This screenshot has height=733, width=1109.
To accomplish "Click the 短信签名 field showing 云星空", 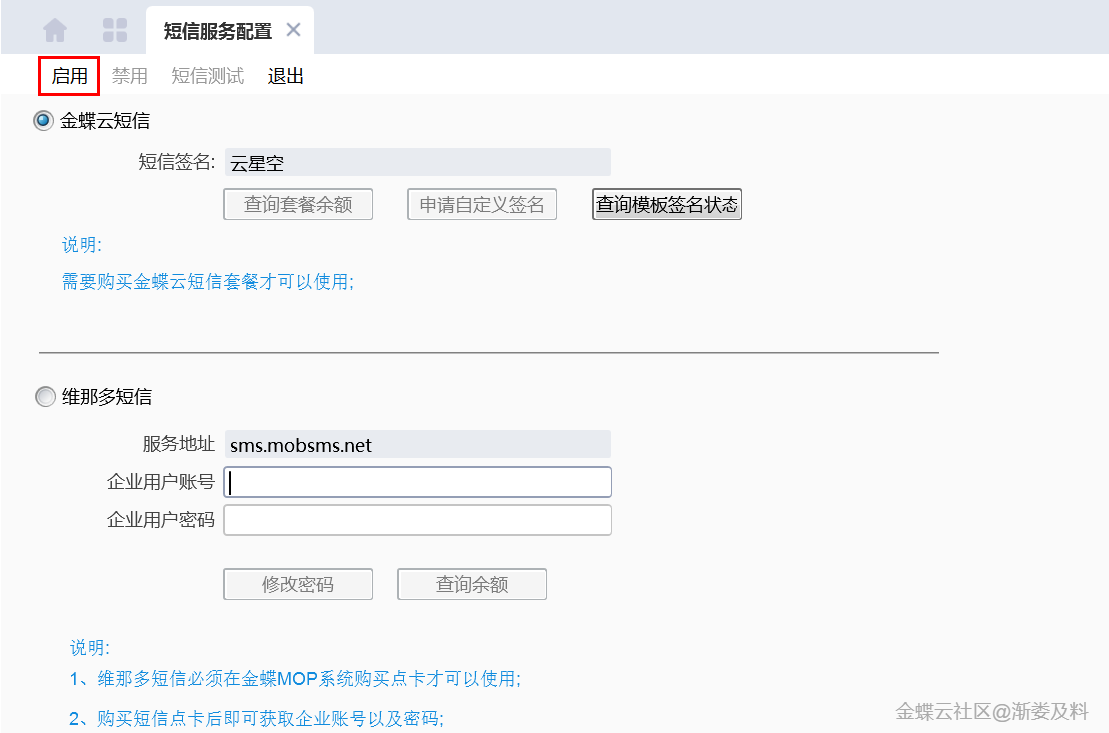I will pos(417,162).
